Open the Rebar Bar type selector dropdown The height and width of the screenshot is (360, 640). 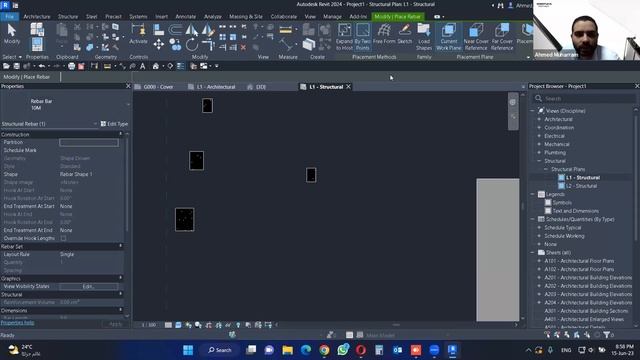click(x=128, y=104)
